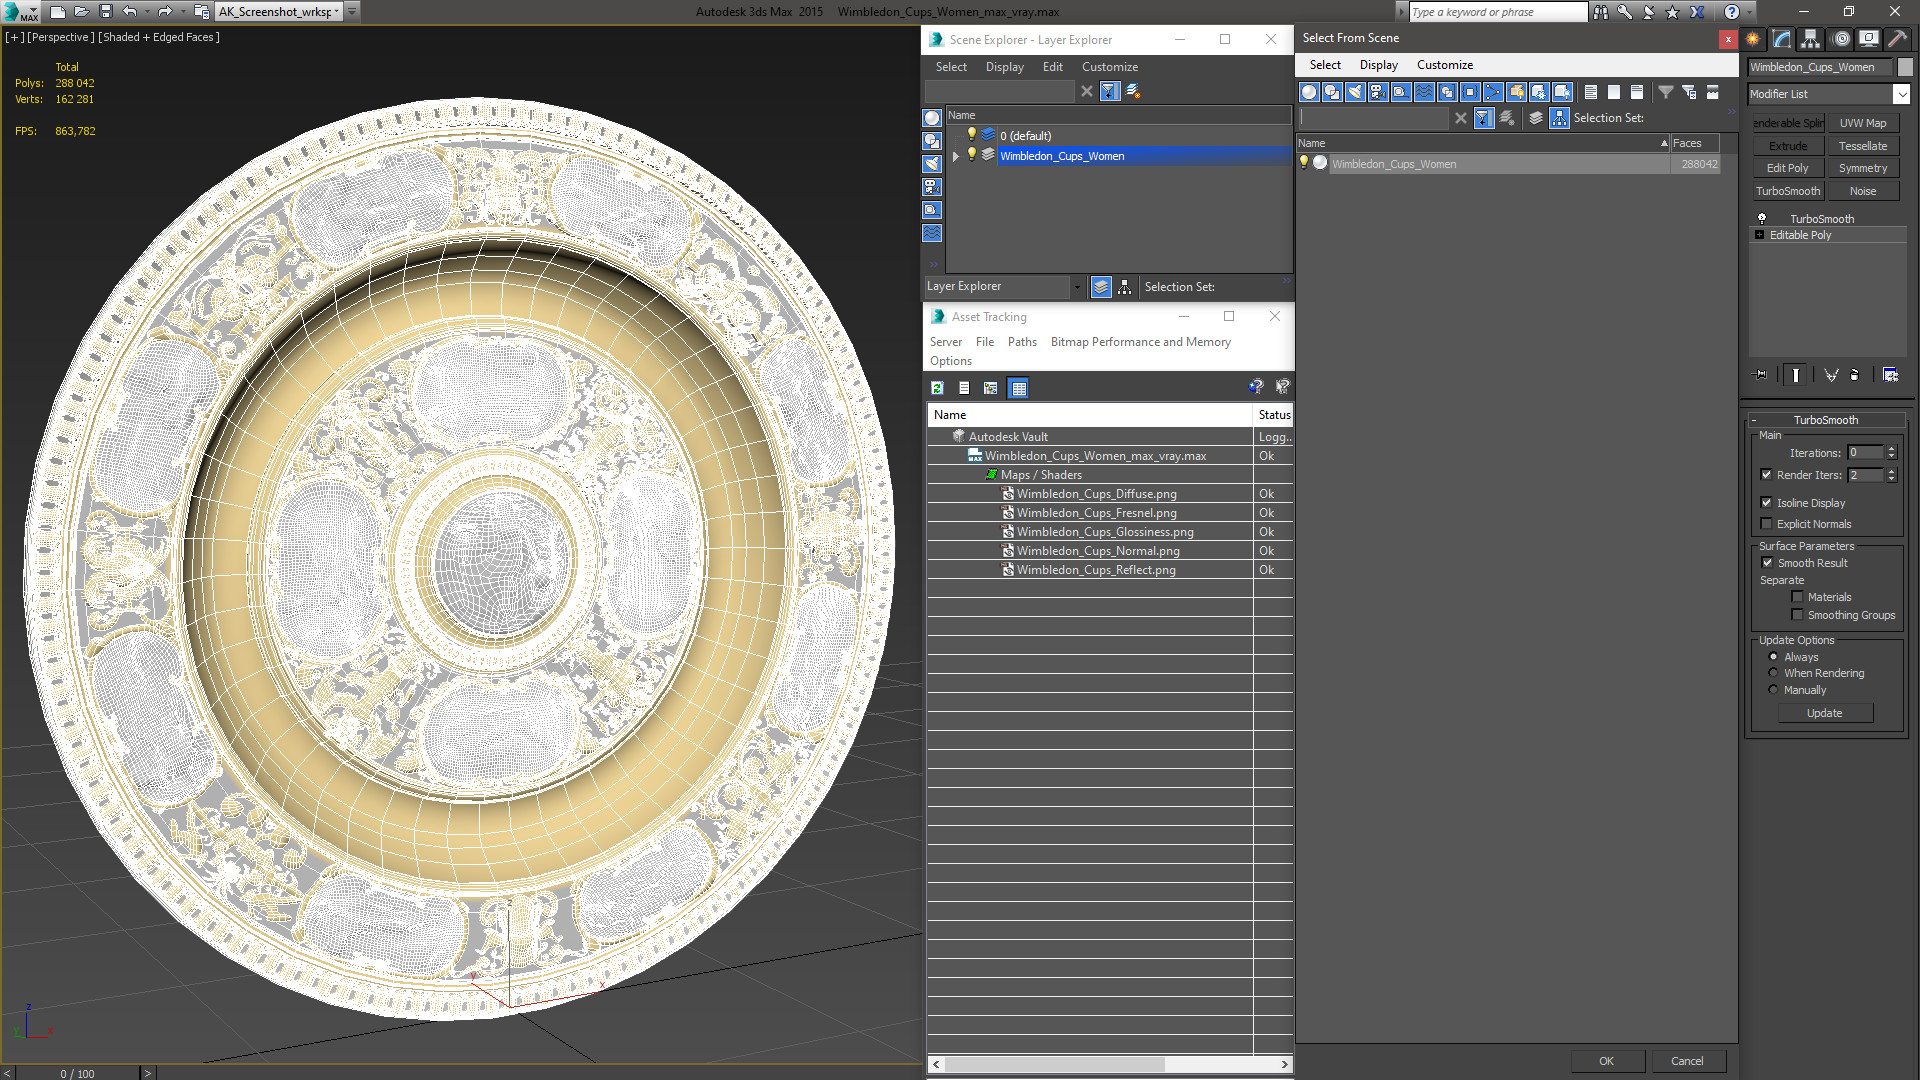Open Select menu in Scene Explorer
This screenshot has height=1080, width=1920.
(951, 67)
